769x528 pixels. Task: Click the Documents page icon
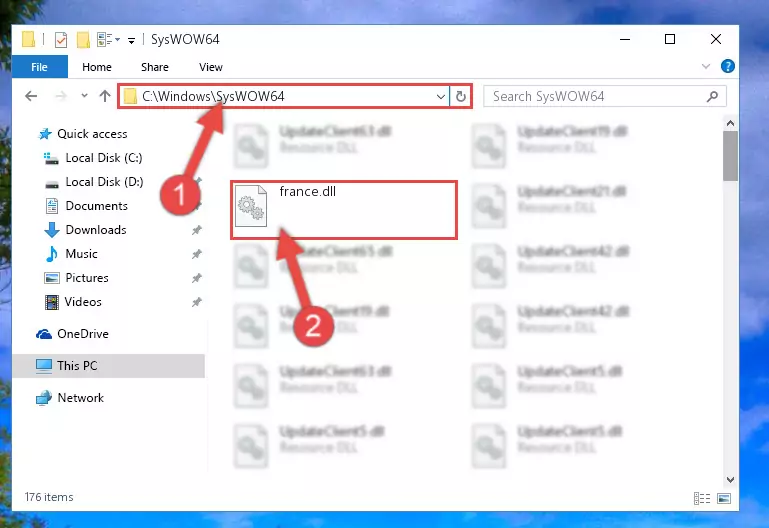click(x=52, y=206)
